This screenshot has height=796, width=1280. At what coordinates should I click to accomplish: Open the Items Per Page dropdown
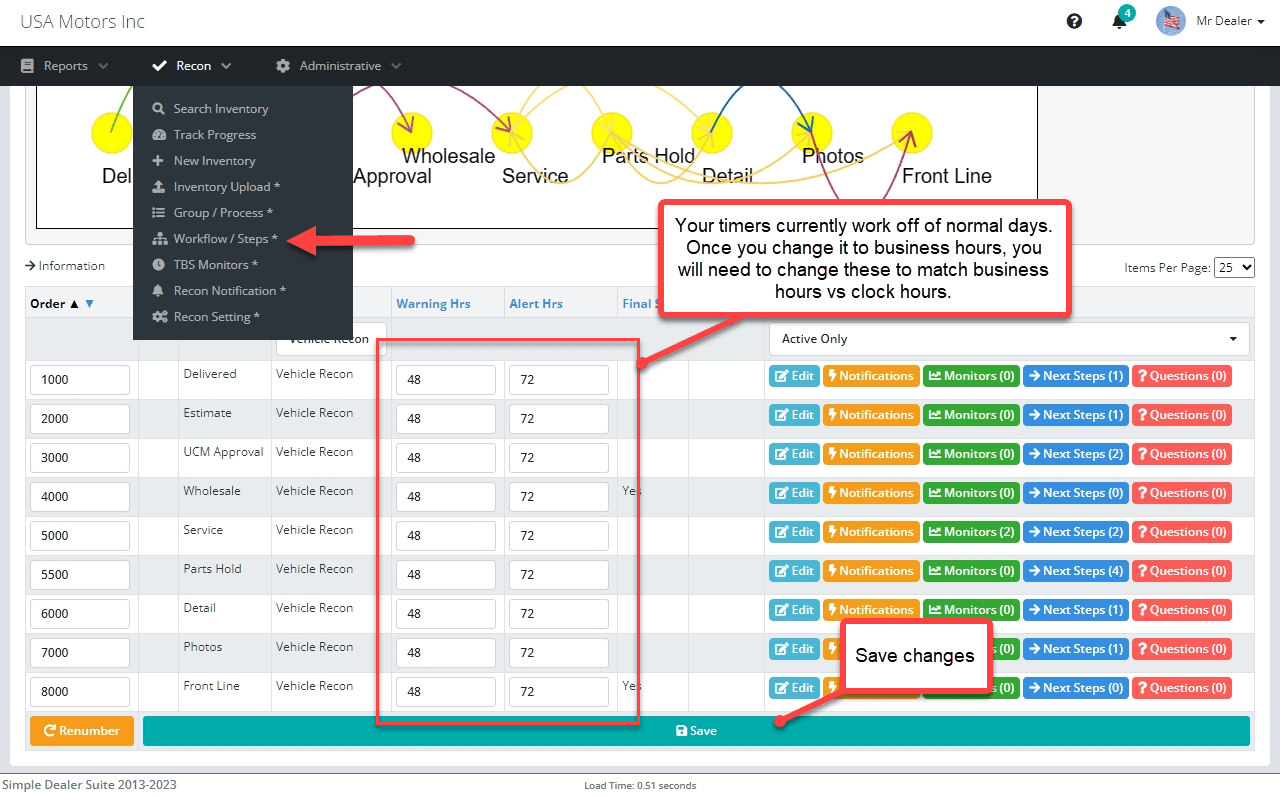coord(1233,268)
